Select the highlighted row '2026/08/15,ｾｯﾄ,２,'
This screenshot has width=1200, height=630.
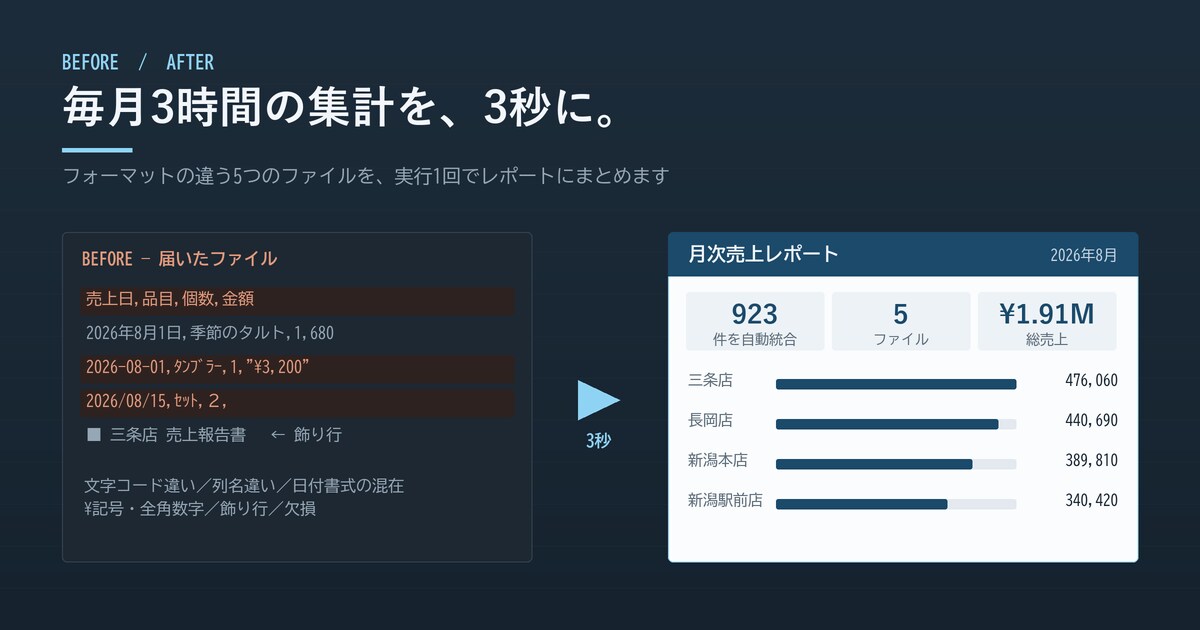(297, 402)
